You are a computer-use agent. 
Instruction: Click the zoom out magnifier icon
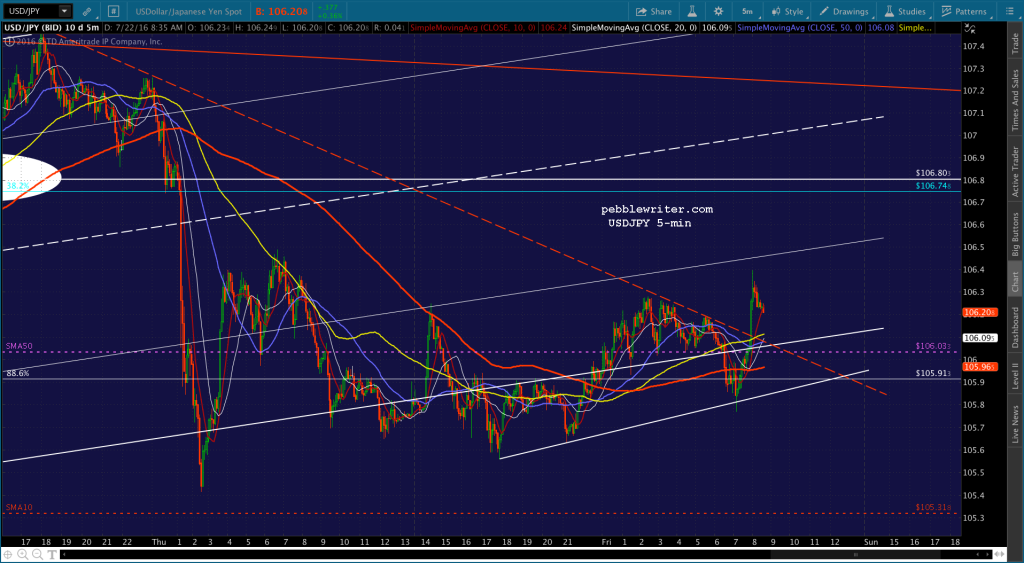35,555
